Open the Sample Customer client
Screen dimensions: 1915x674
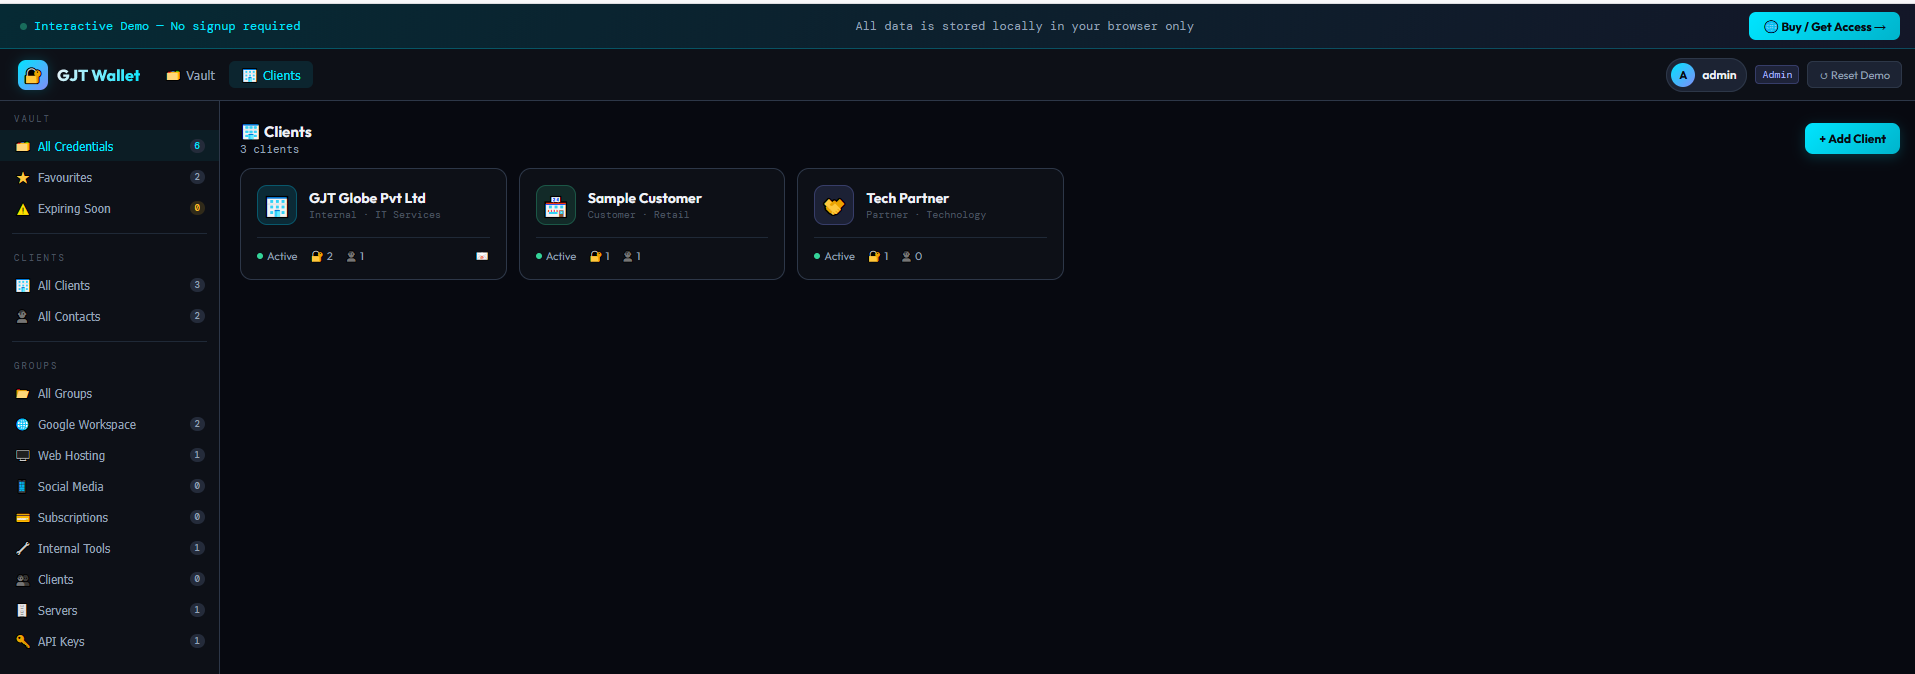click(652, 224)
